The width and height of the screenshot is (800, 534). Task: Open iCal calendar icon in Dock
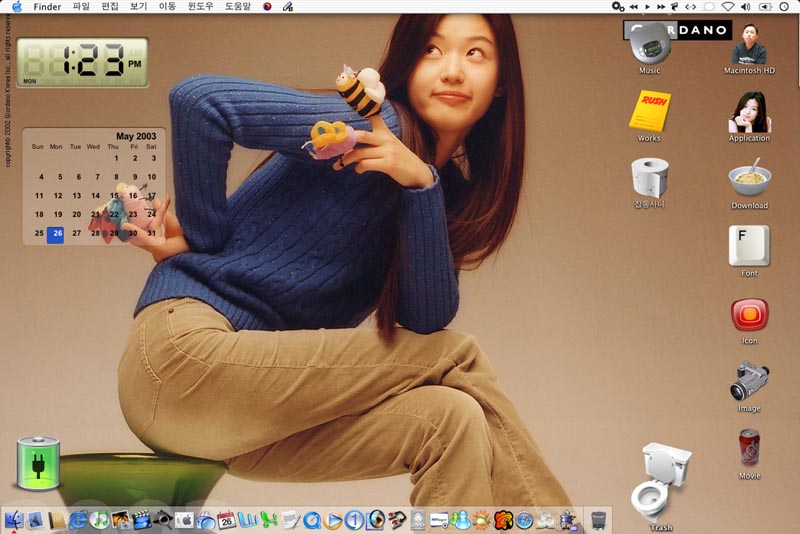(x=227, y=520)
